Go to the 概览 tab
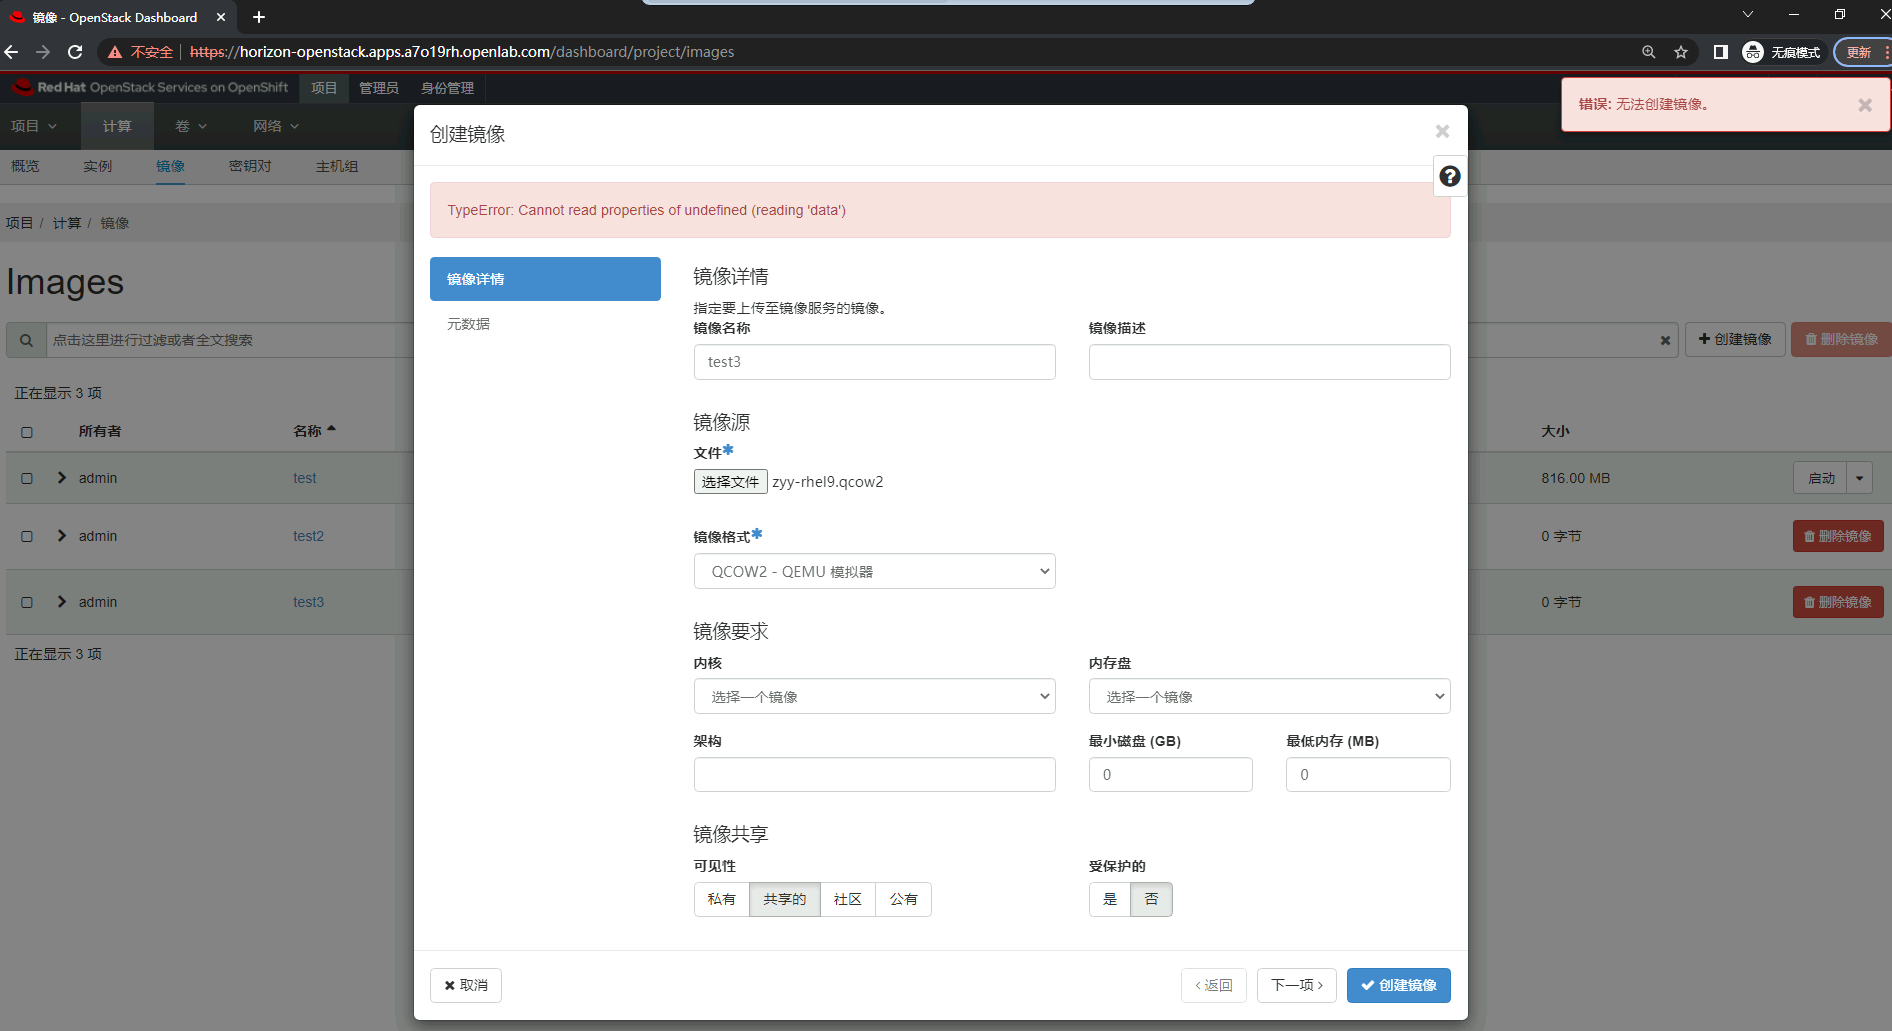 [x=25, y=166]
